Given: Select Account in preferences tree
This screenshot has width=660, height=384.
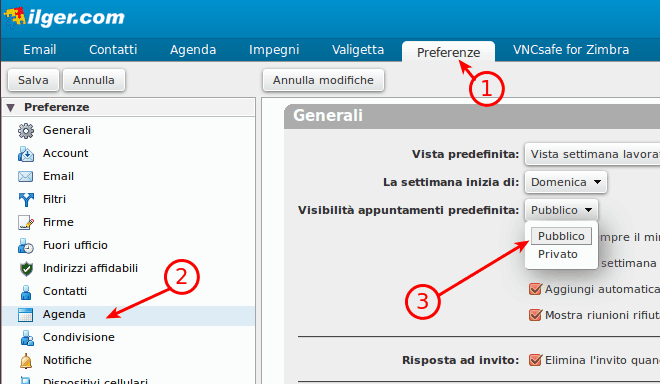Looking at the screenshot, I should coord(128,154).
